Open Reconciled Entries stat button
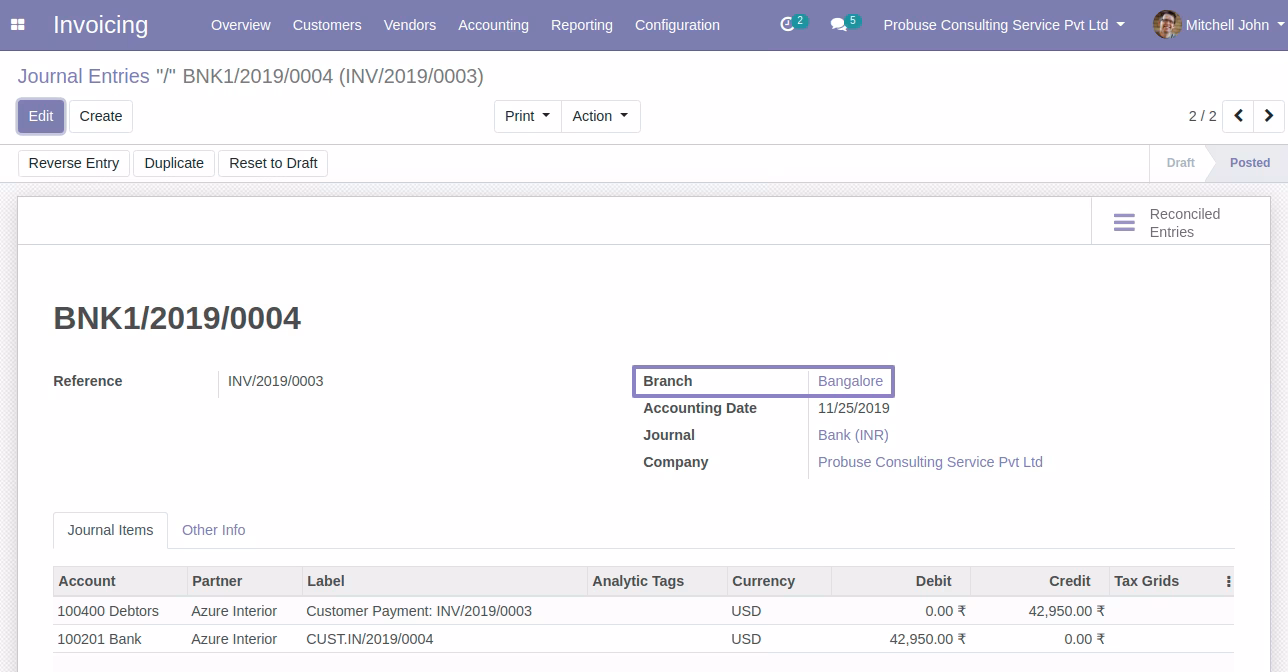This screenshot has height=672, width=1288. (1180, 222)
